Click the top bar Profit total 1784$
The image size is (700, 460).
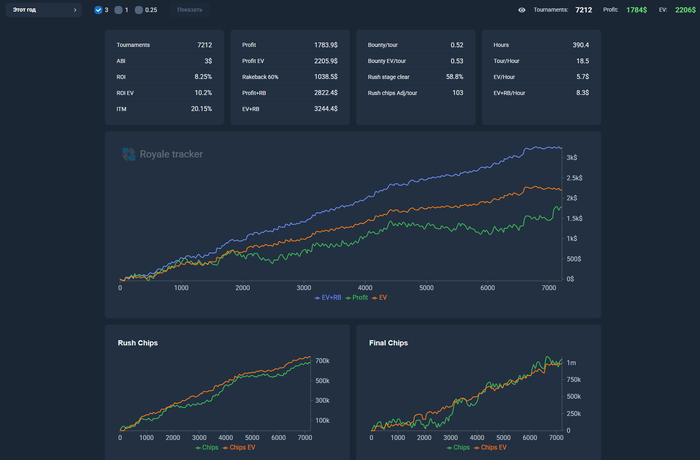point(637,10)
